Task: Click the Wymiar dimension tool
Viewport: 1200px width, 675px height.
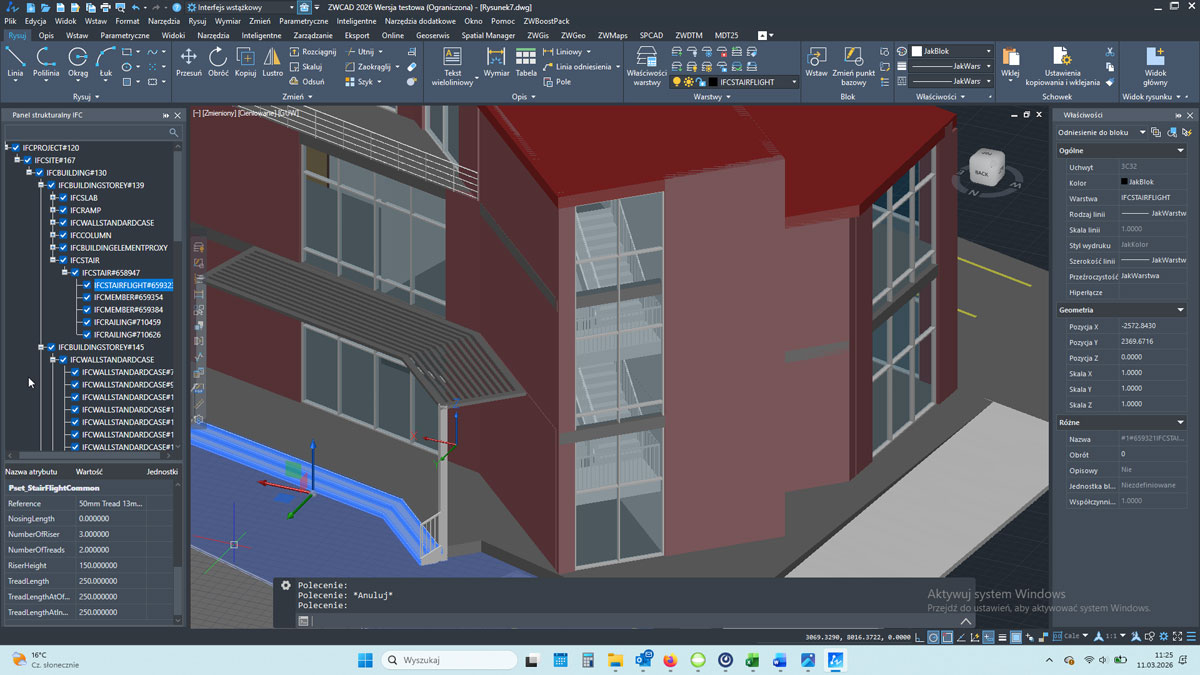Action: (x=496, y=62)
